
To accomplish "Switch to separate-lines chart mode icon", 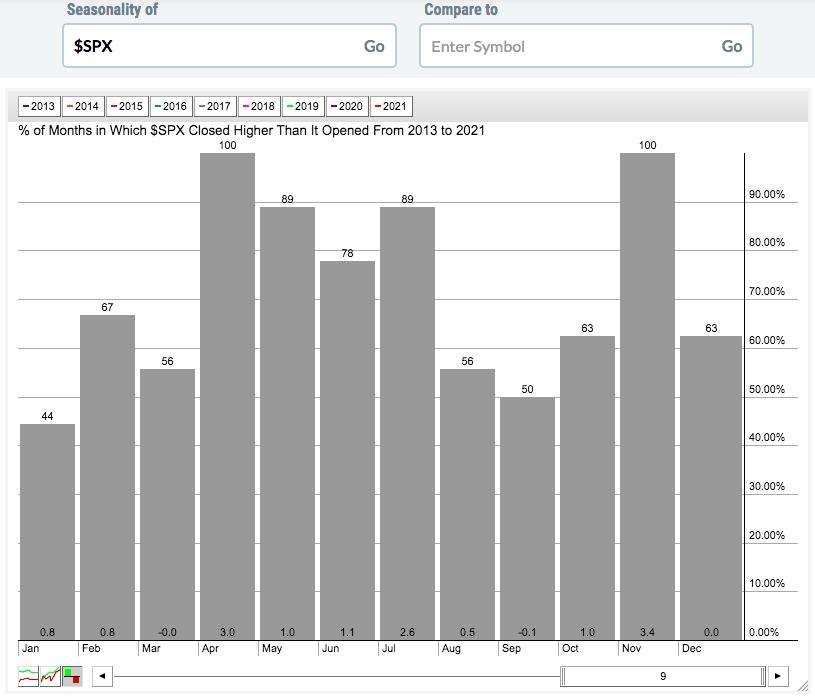I will click(29, 676).
